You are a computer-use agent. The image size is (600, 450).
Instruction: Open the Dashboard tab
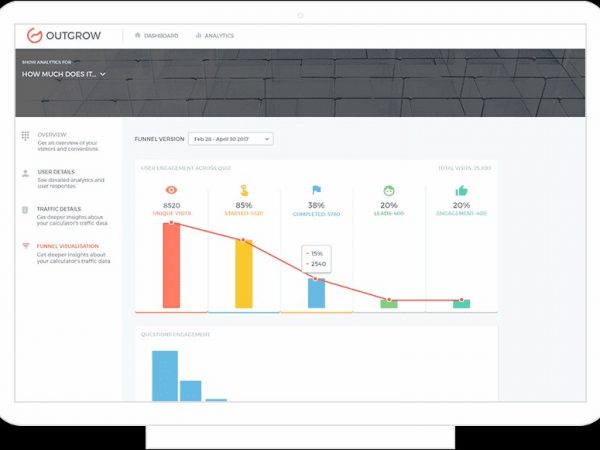click(156, 36)
